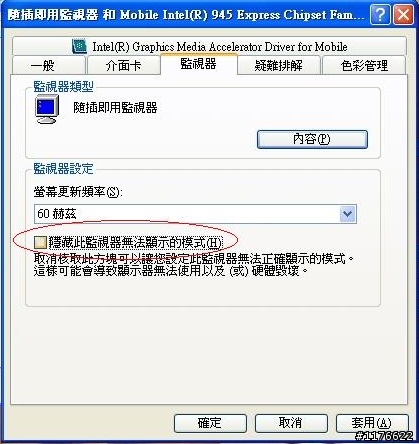Click the blue monitor icon under 監視器類型
Viewport: 419px width, 444px height.
(47, 109)
